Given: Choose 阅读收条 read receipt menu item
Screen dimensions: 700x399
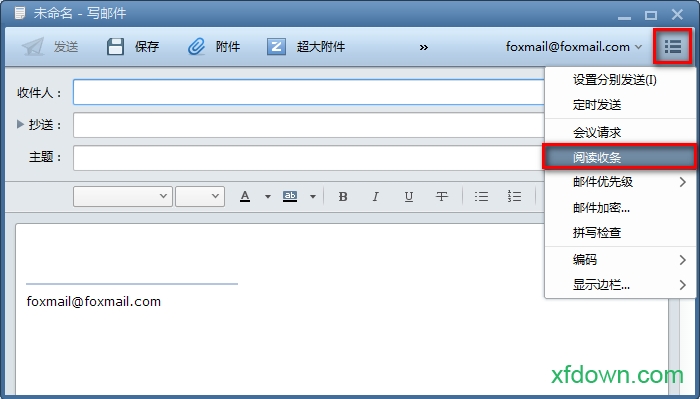Looking at the screenshot, I should 620,157.
